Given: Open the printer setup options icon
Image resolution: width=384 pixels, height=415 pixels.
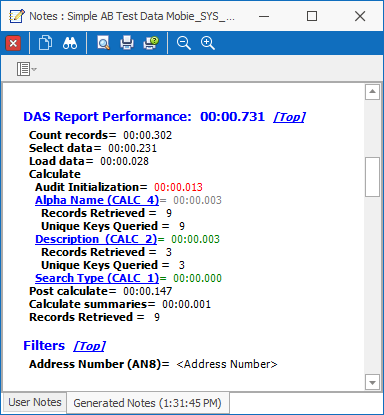Looking at the screenshot, I should [151, 43].
